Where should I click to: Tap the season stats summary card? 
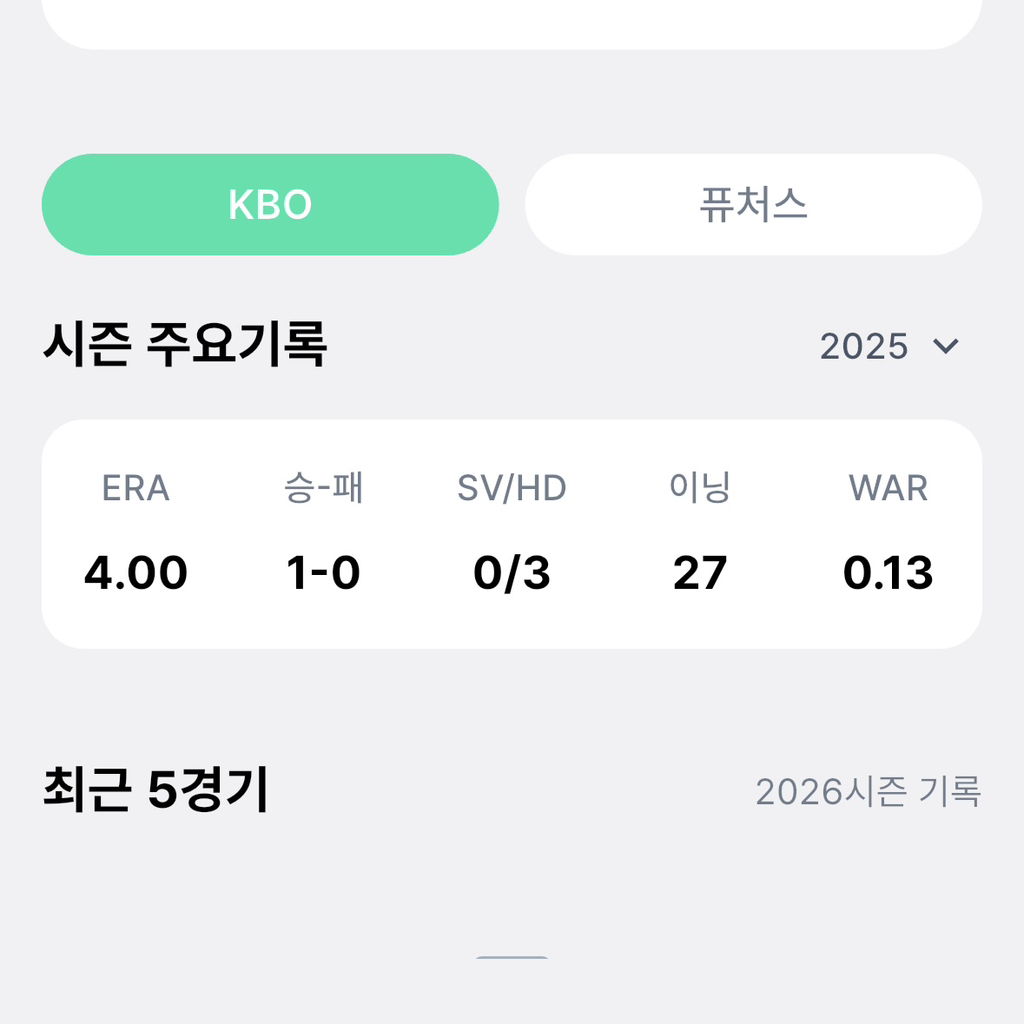(x=512, y=534)
